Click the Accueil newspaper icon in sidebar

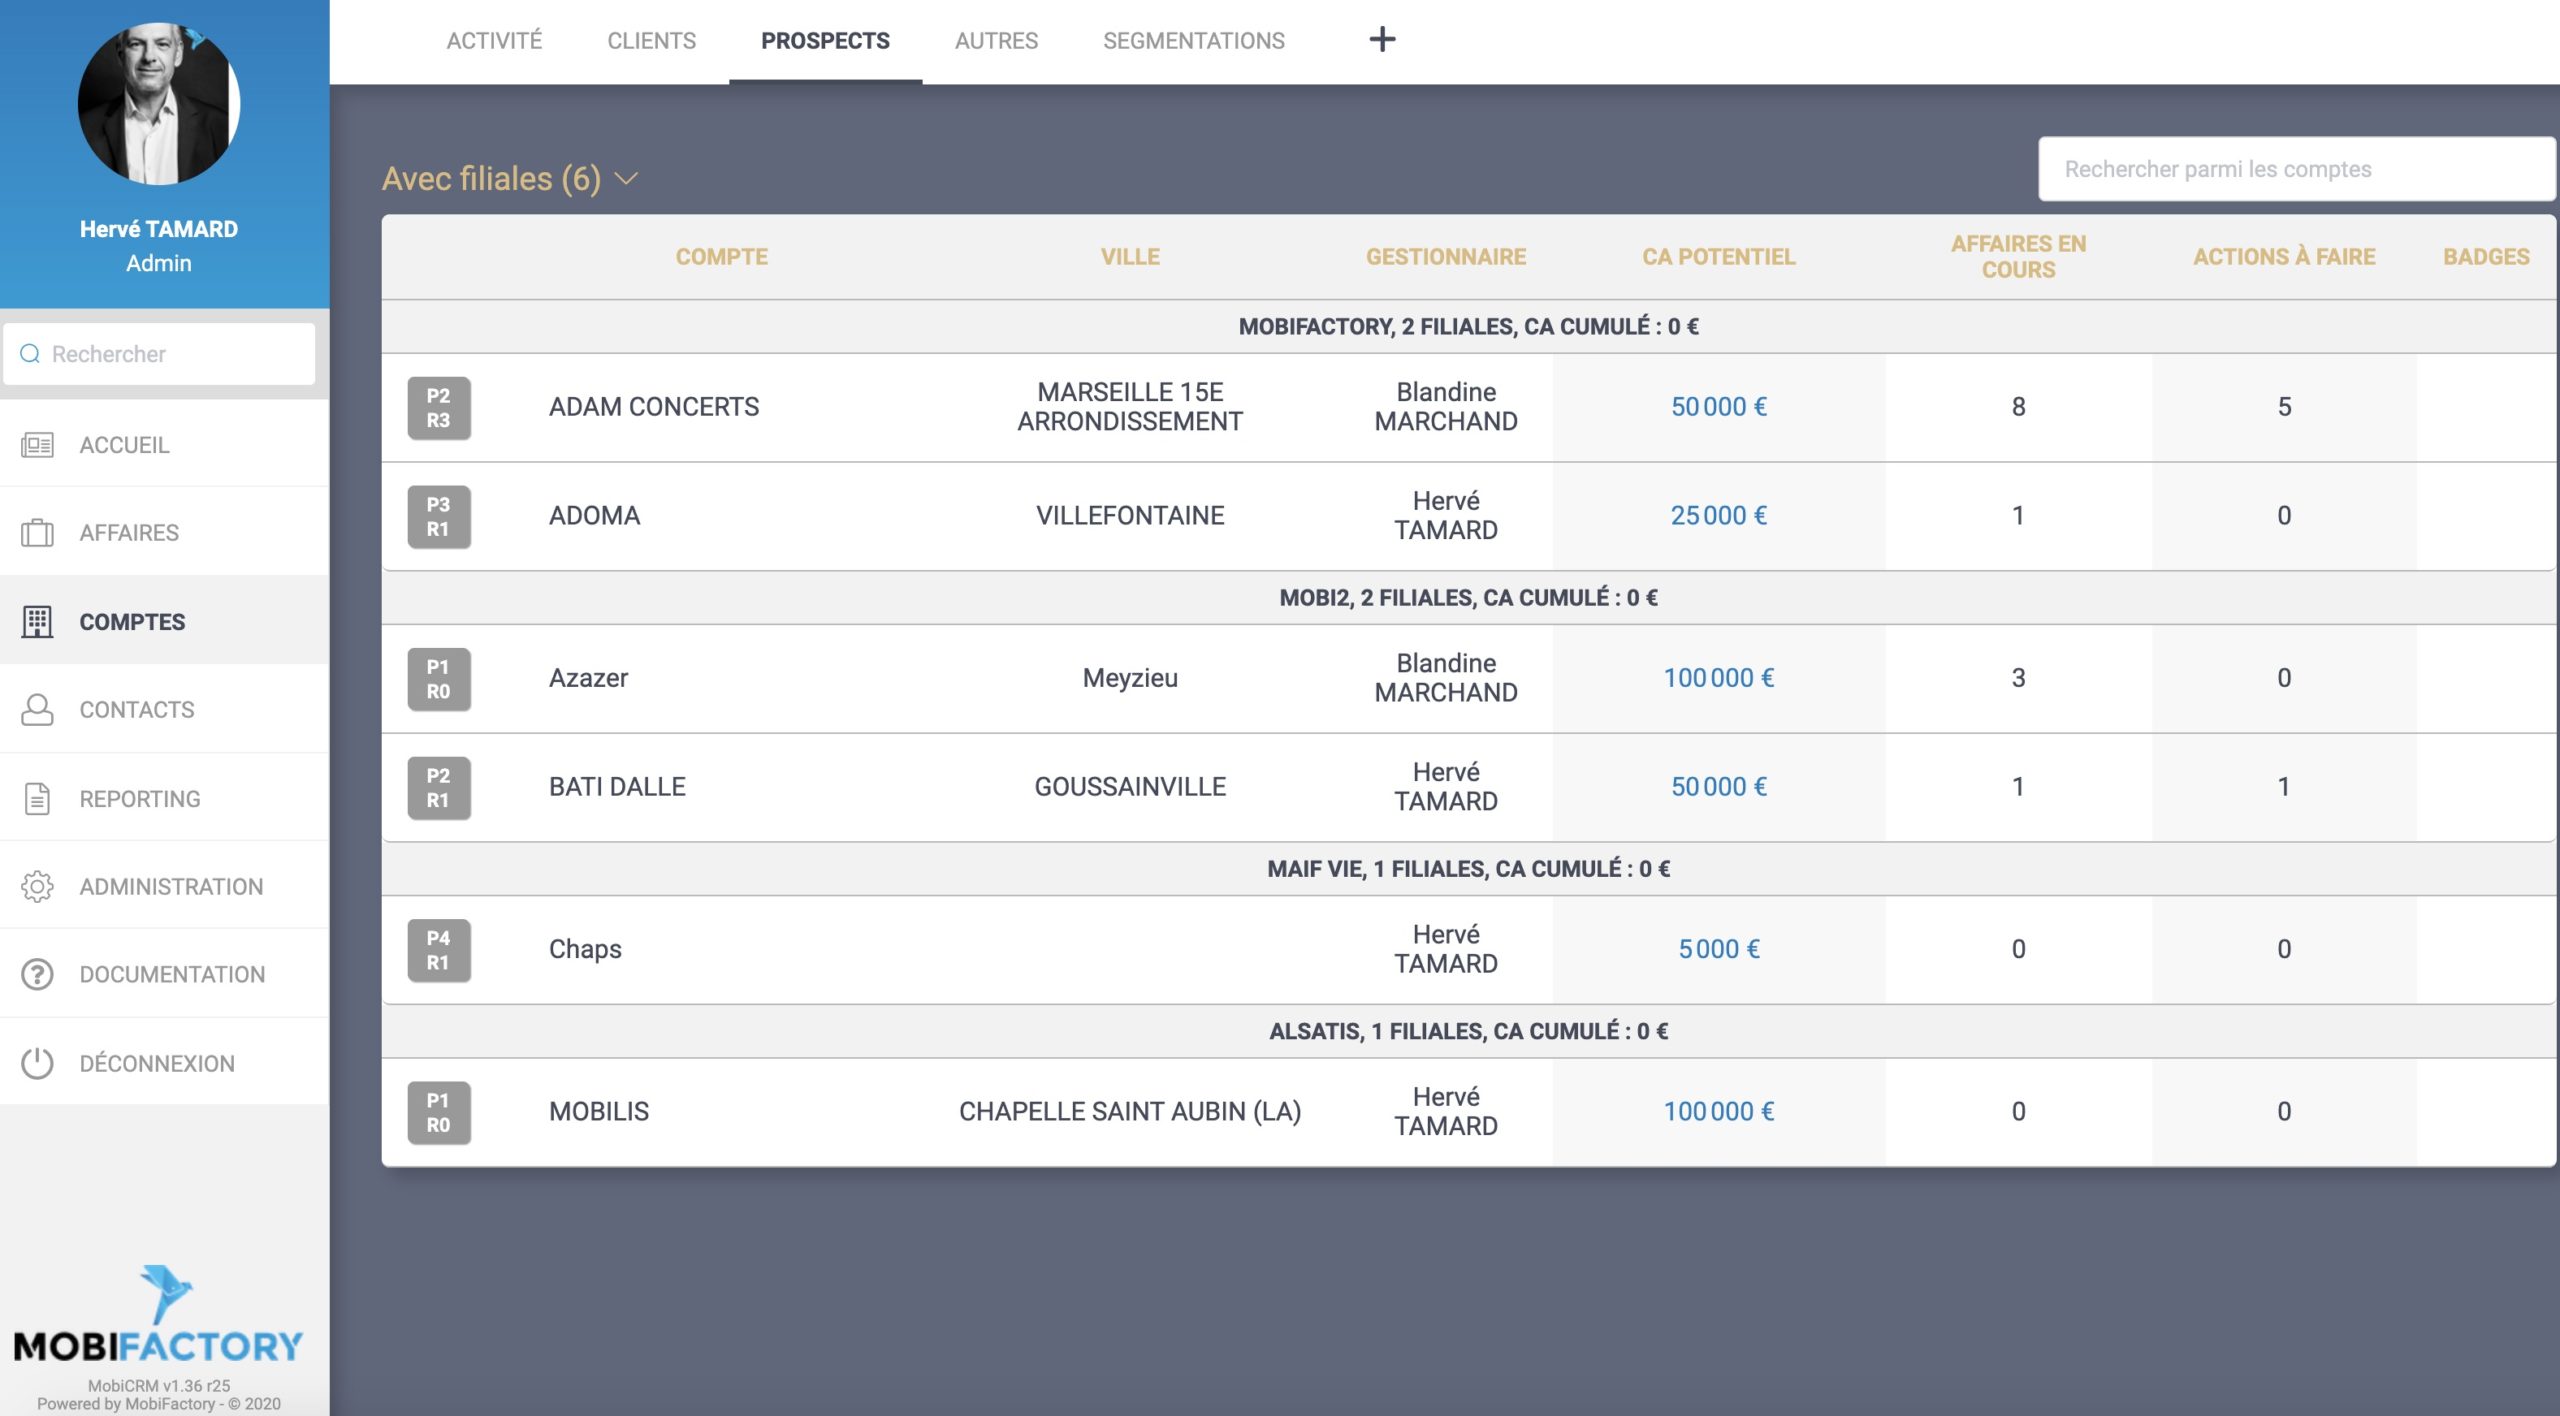[37, 445]
